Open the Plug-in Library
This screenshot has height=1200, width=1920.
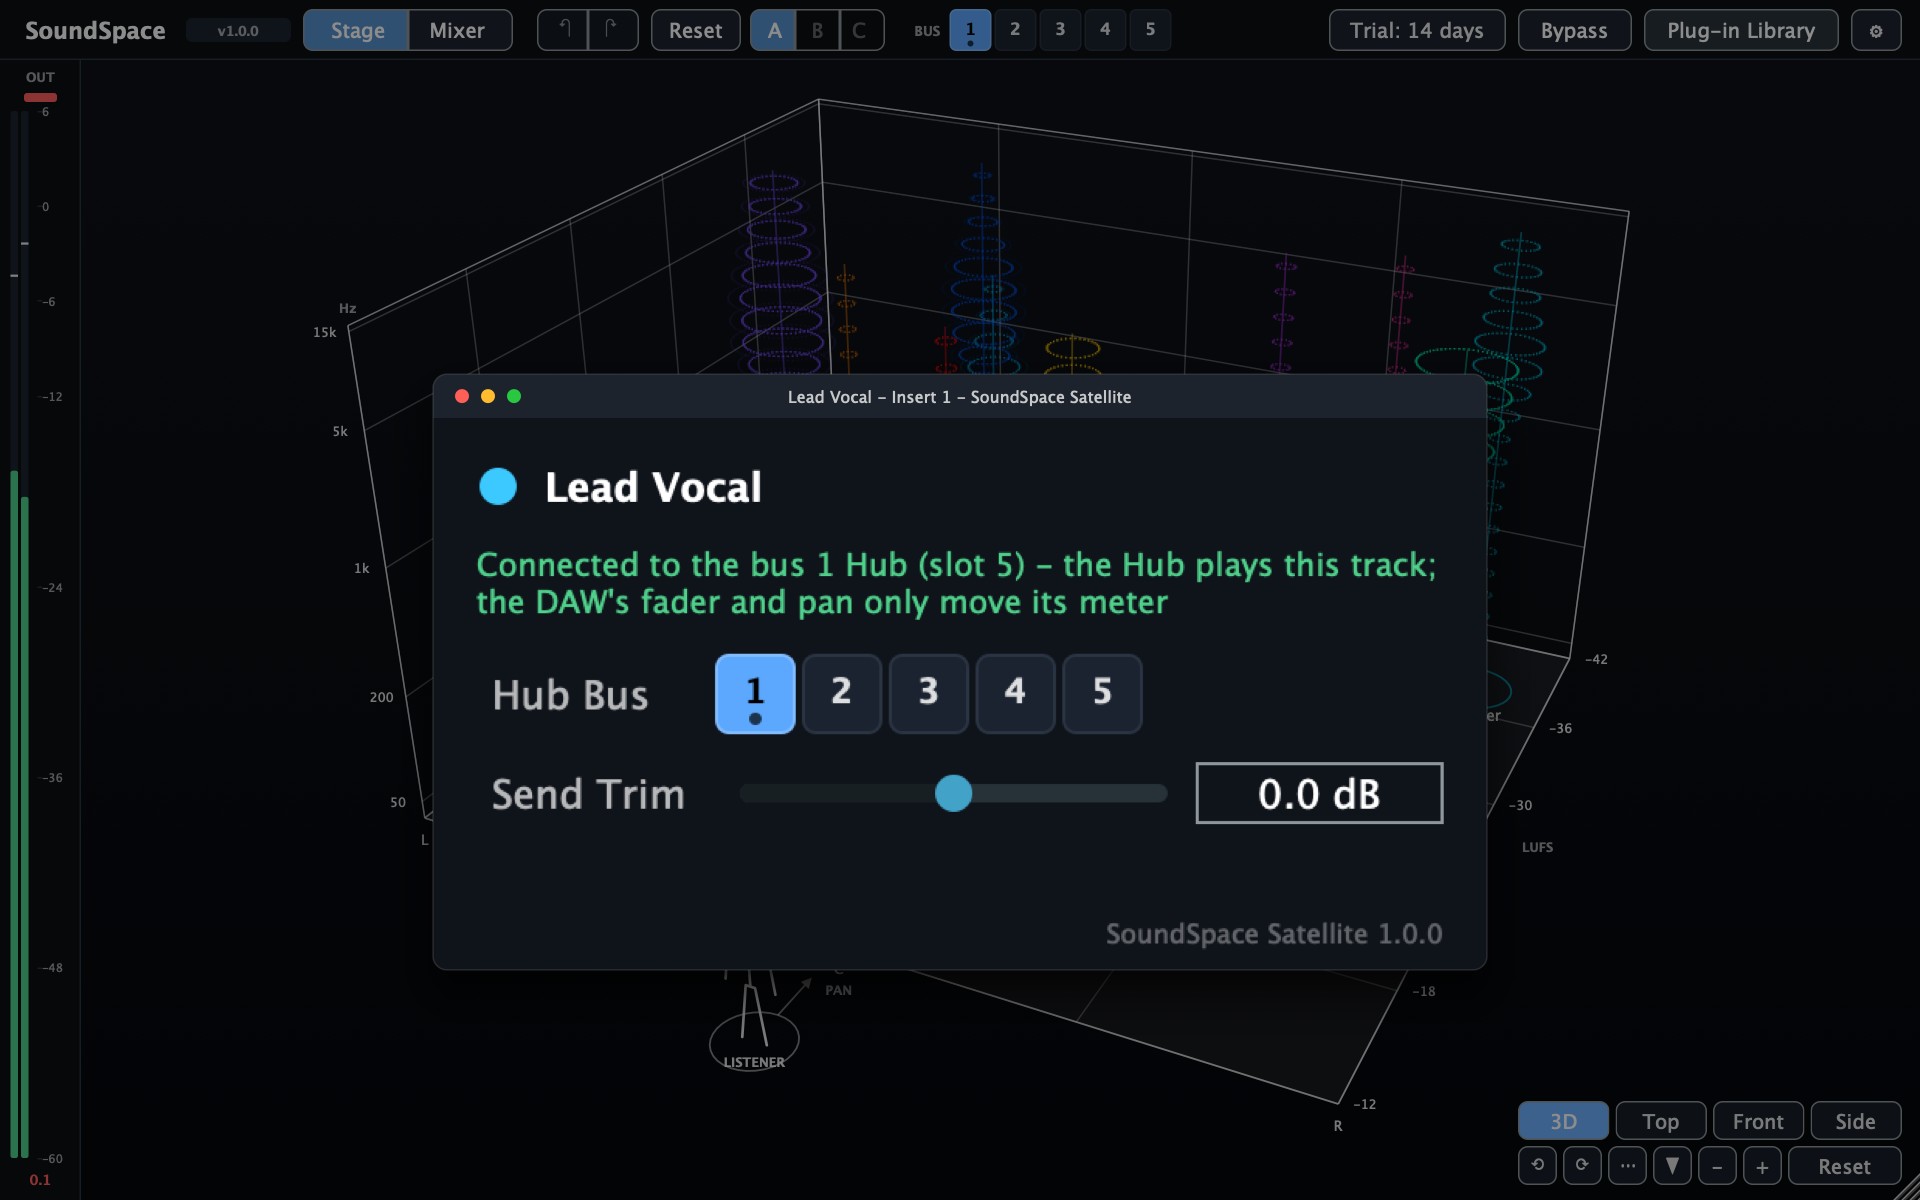(x=1741, y=30)
